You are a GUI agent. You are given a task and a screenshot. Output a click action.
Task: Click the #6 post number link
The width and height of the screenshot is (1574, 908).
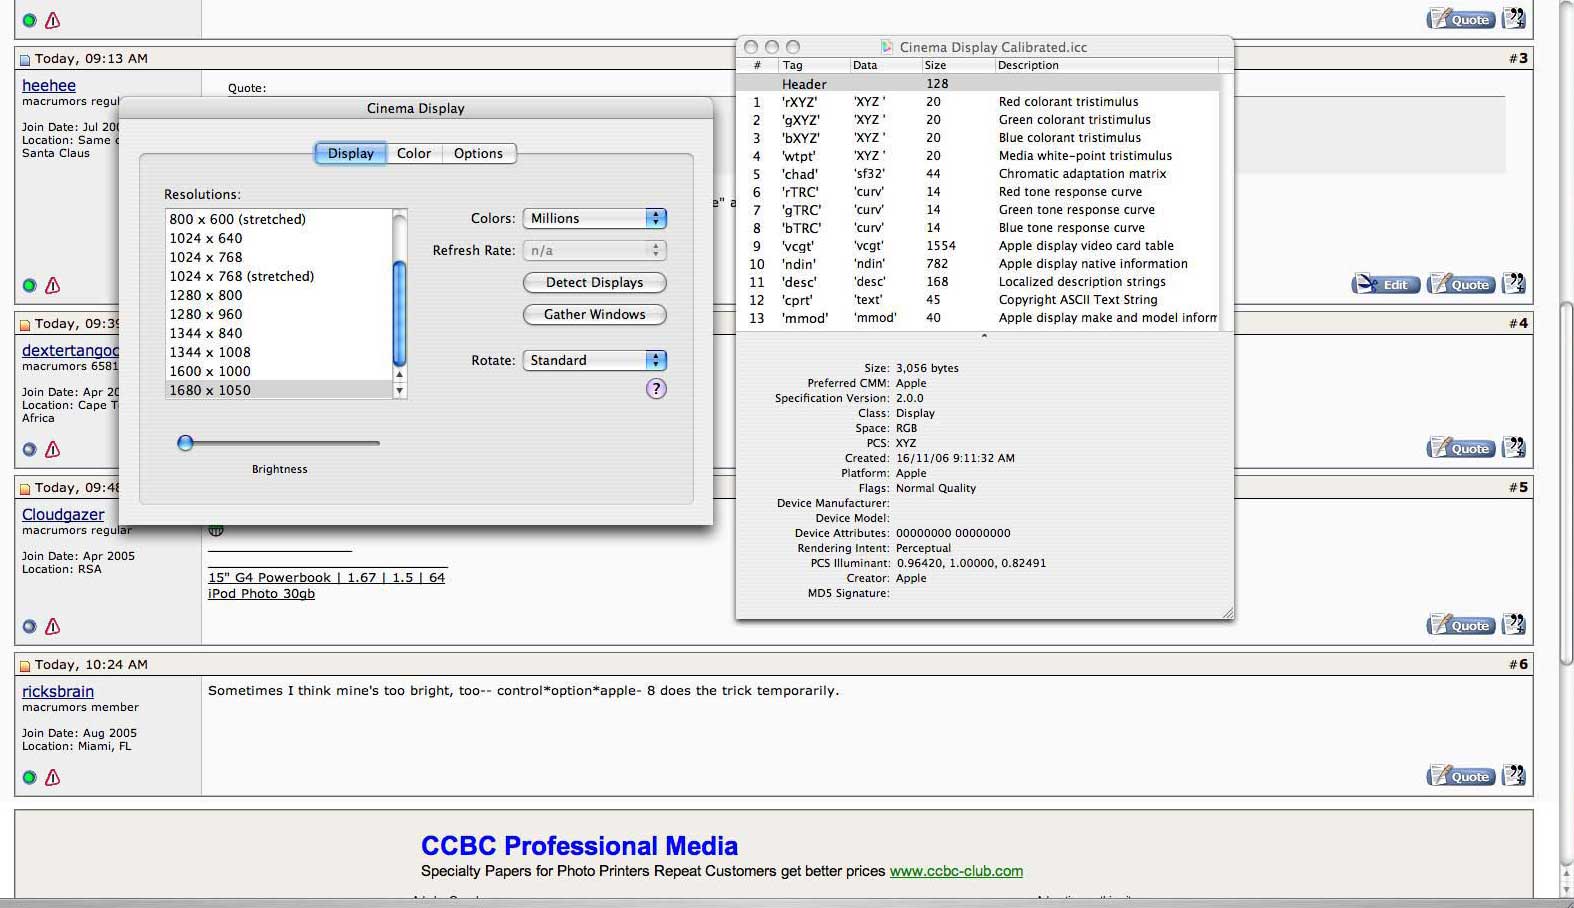(x=1518, y=664)
